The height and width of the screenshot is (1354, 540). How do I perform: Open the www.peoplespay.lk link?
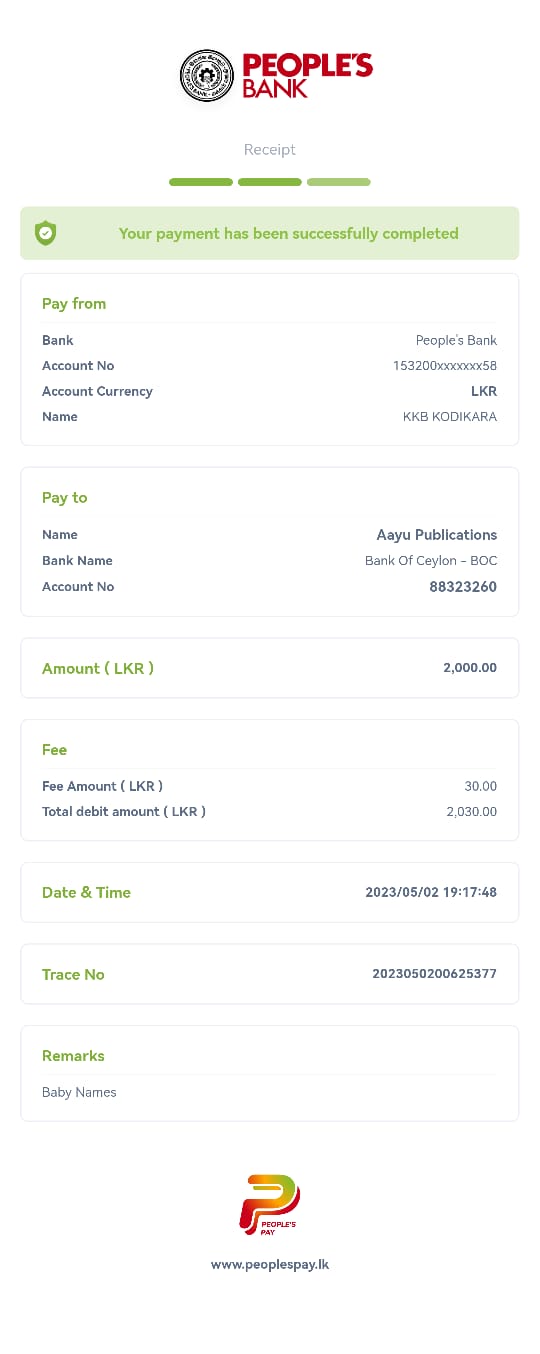click(270, 1264)
